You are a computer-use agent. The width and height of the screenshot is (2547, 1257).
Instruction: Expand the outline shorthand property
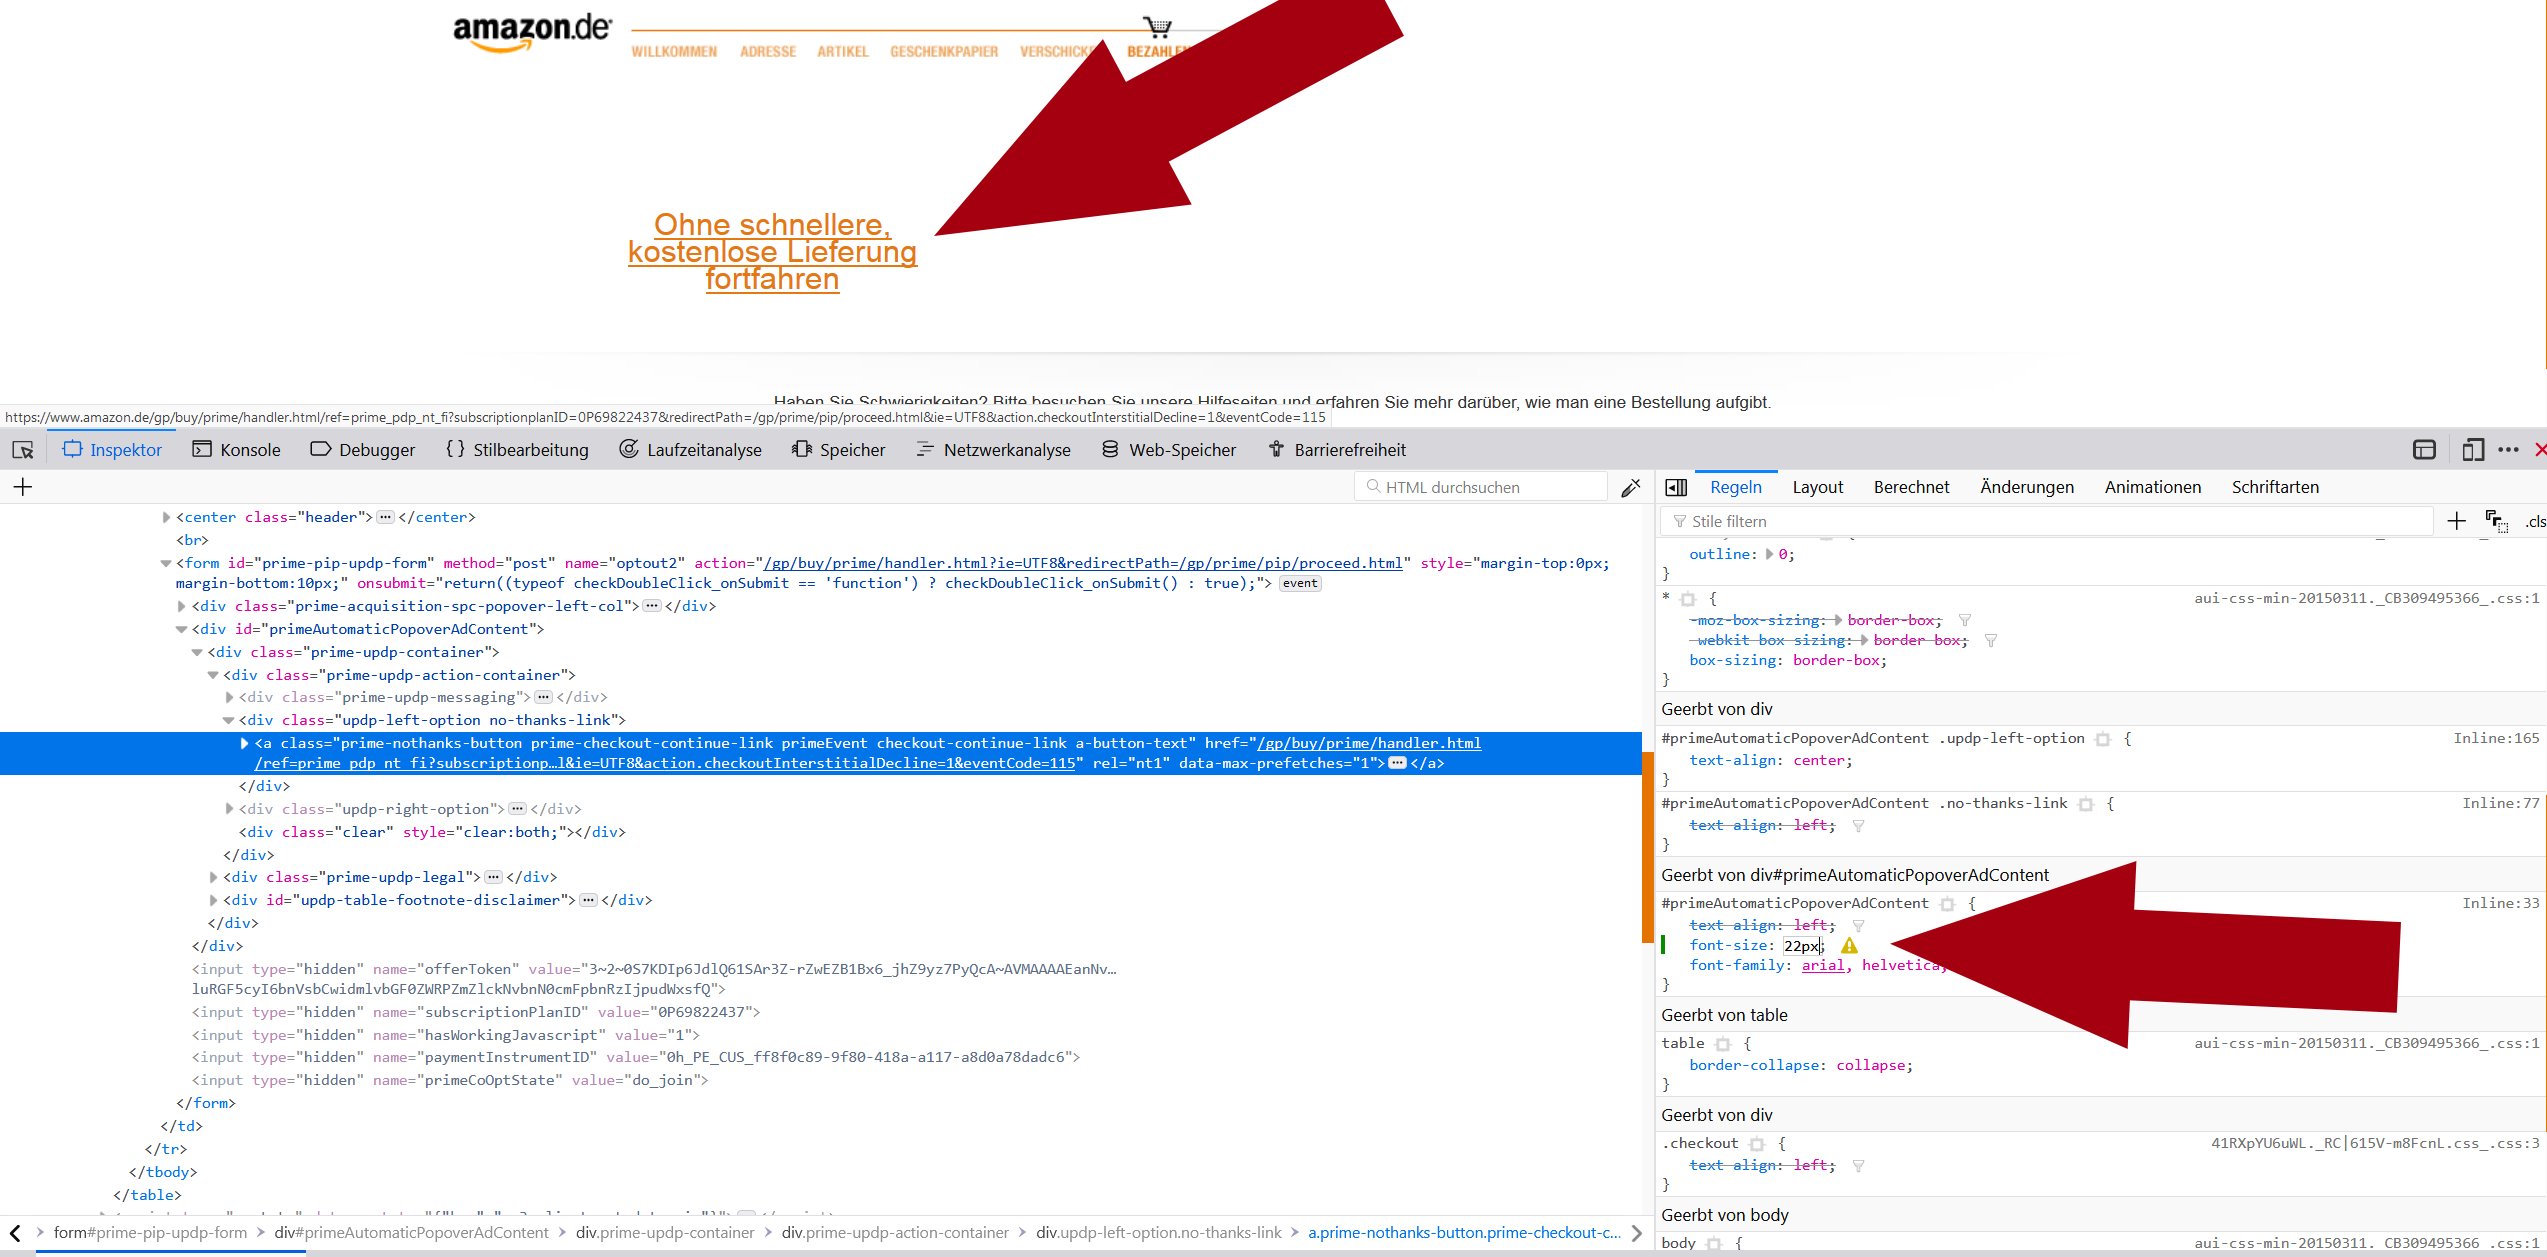pyautogui.click(x=1769, y=554)
